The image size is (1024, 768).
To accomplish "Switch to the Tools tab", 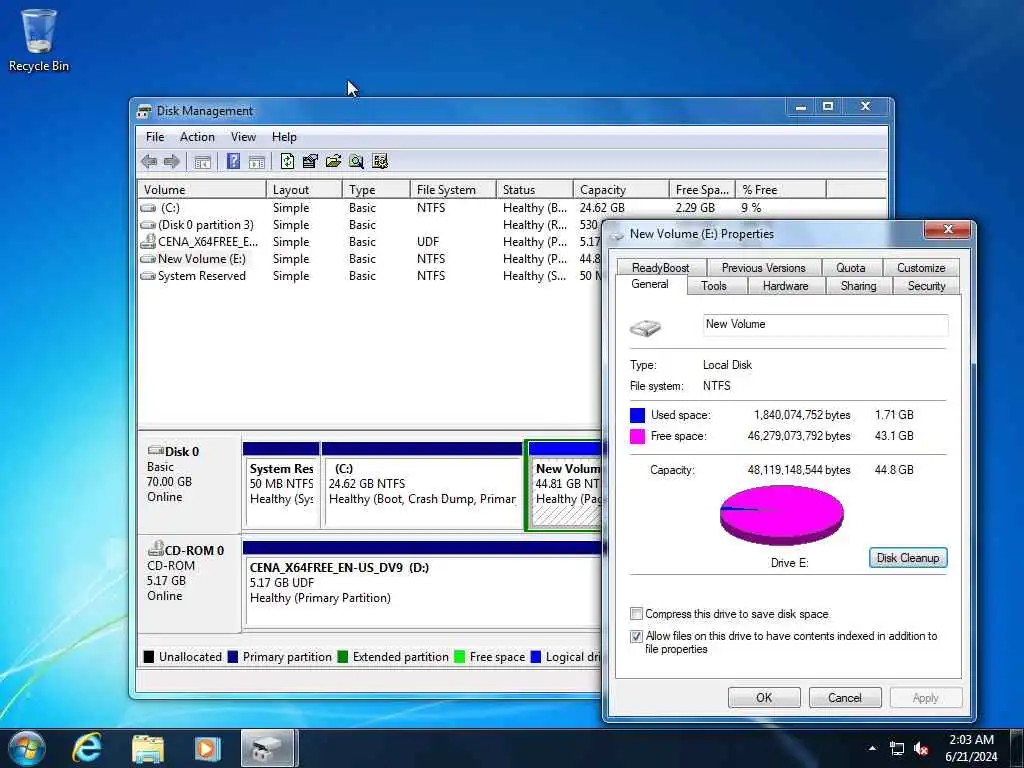I will tap(714, 285).
